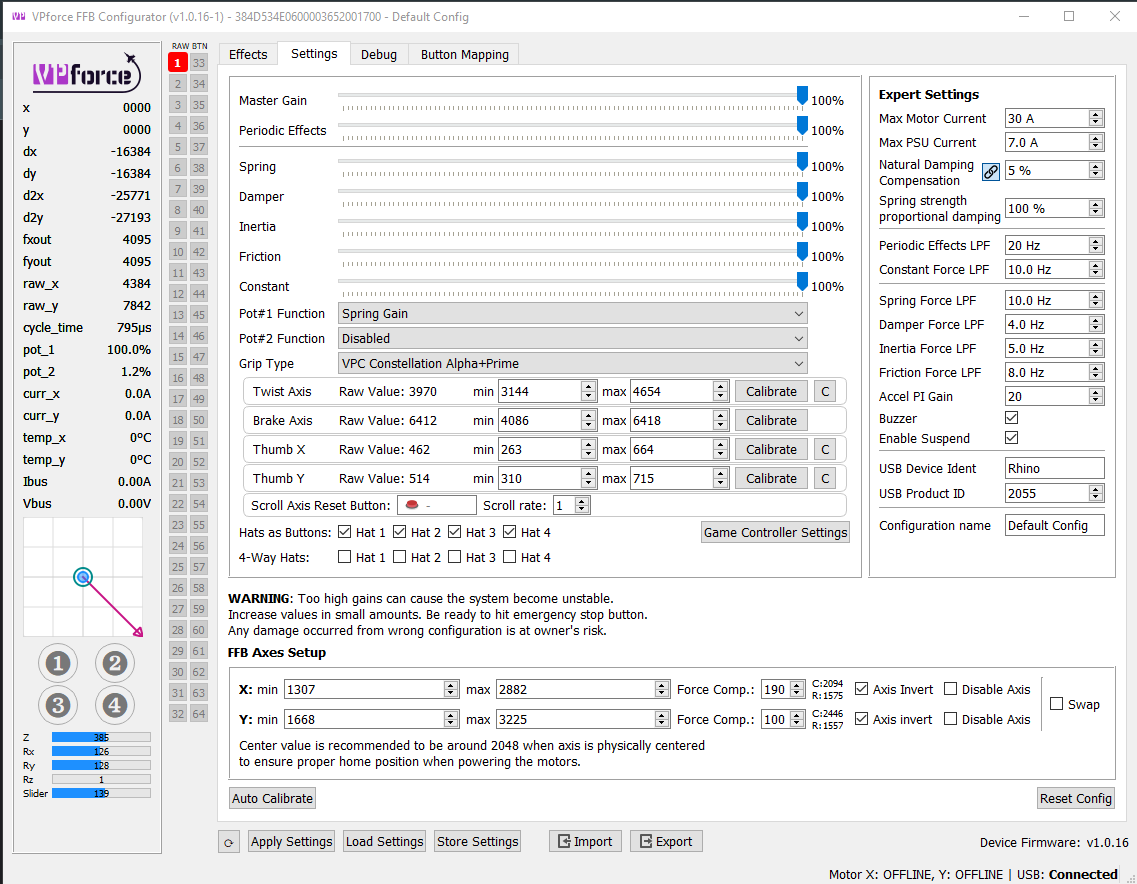Open the Pot#1 Function dropdown

point(572,313)
